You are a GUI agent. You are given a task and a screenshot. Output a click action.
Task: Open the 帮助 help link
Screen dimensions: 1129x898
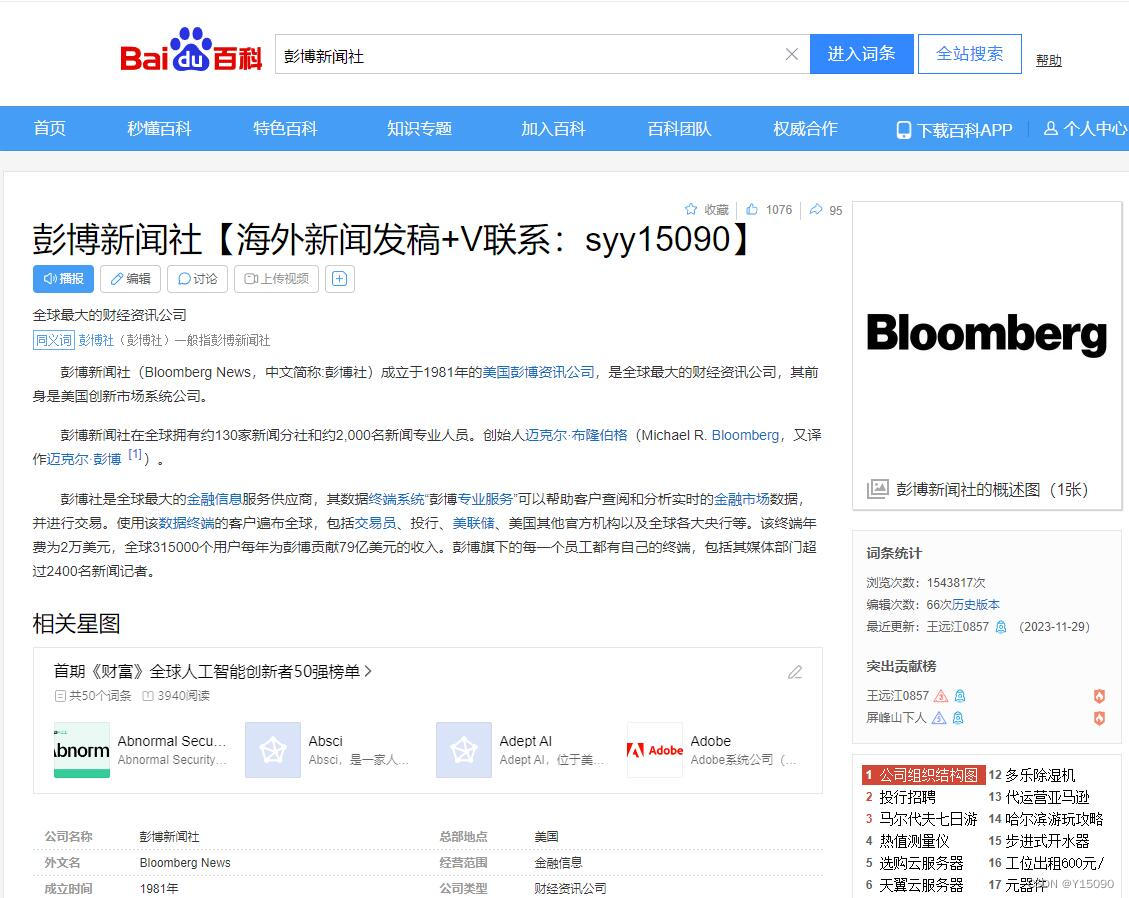point(1048,60)
